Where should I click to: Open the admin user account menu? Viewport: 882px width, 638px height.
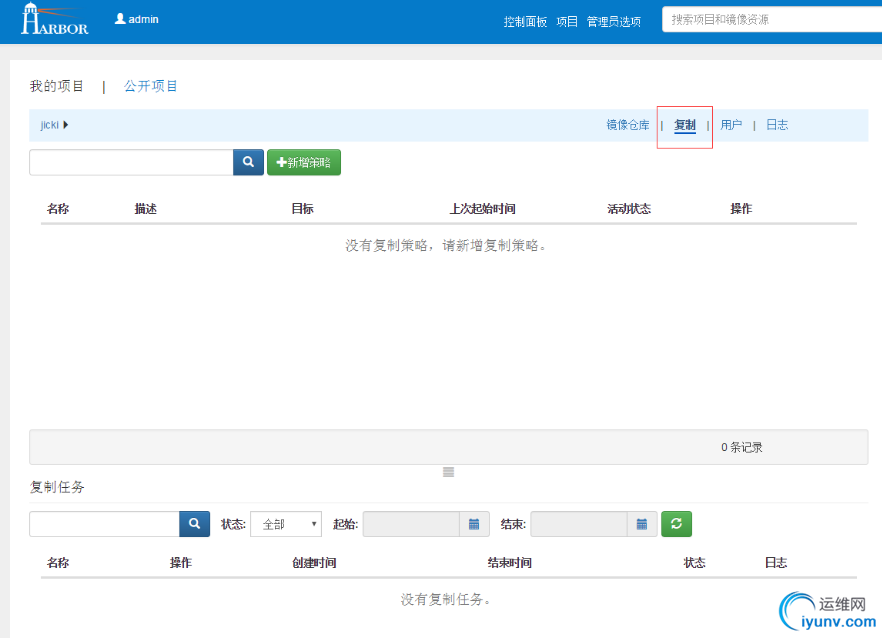tap(137, 19)
